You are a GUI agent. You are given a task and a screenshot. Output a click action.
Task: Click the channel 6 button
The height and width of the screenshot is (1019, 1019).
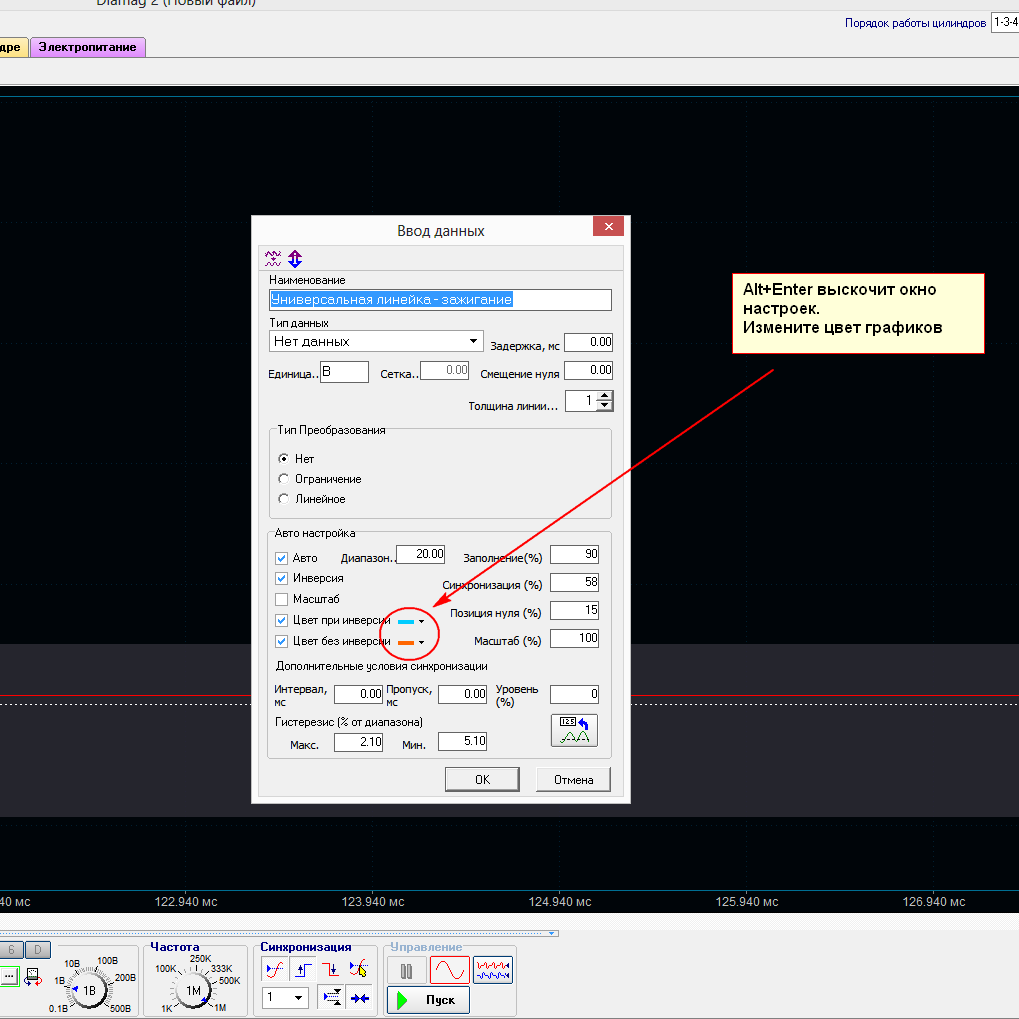[x=11, y=949]
